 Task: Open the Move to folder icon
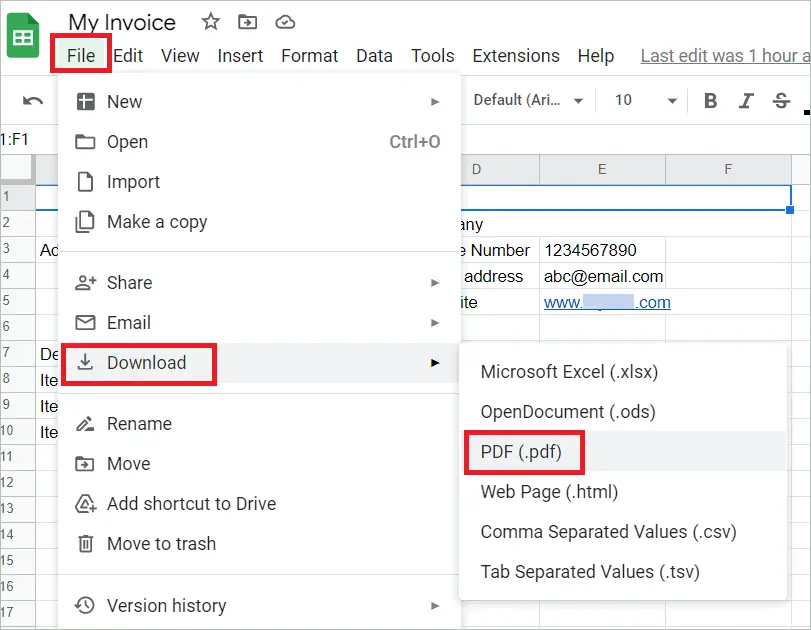(246, 21)
